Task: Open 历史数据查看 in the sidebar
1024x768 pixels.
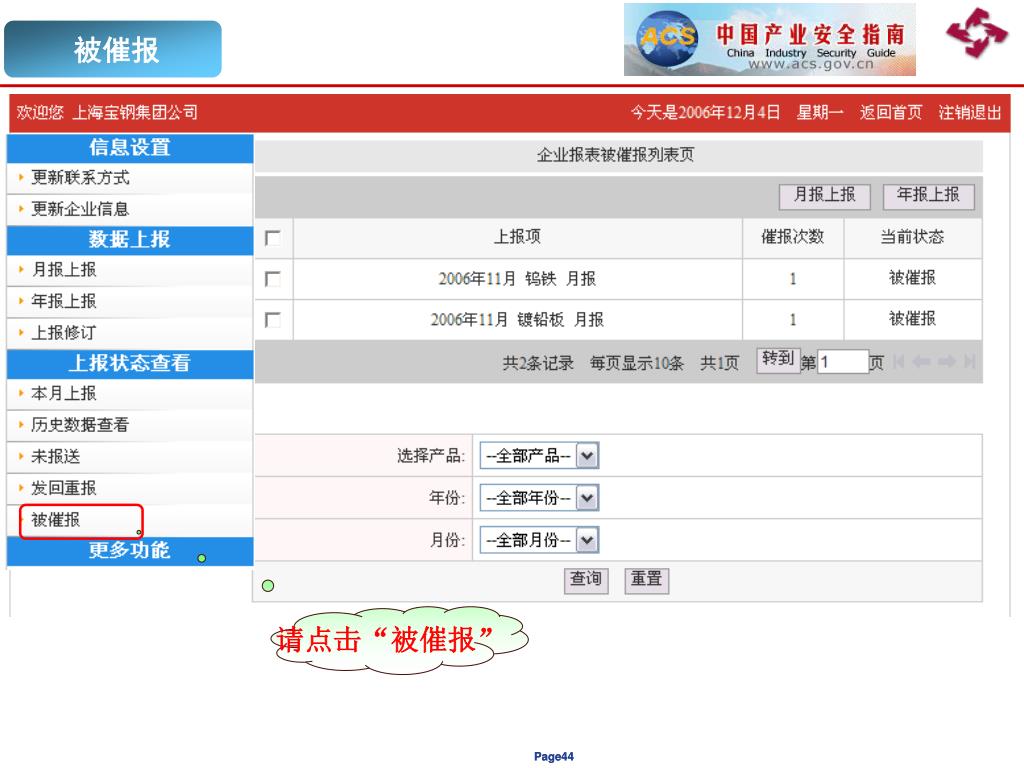Action: 80,425
